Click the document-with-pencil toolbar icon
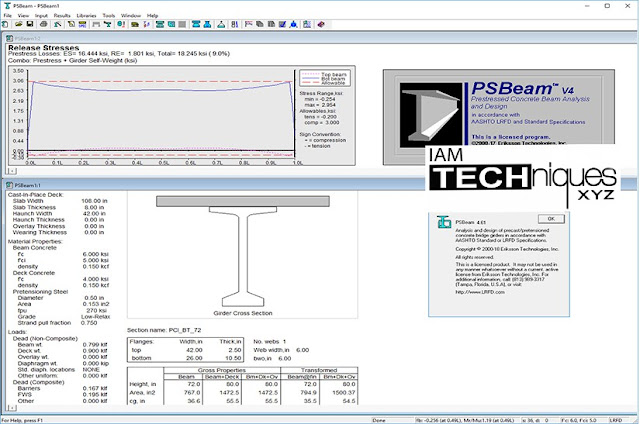 (71, 24)
